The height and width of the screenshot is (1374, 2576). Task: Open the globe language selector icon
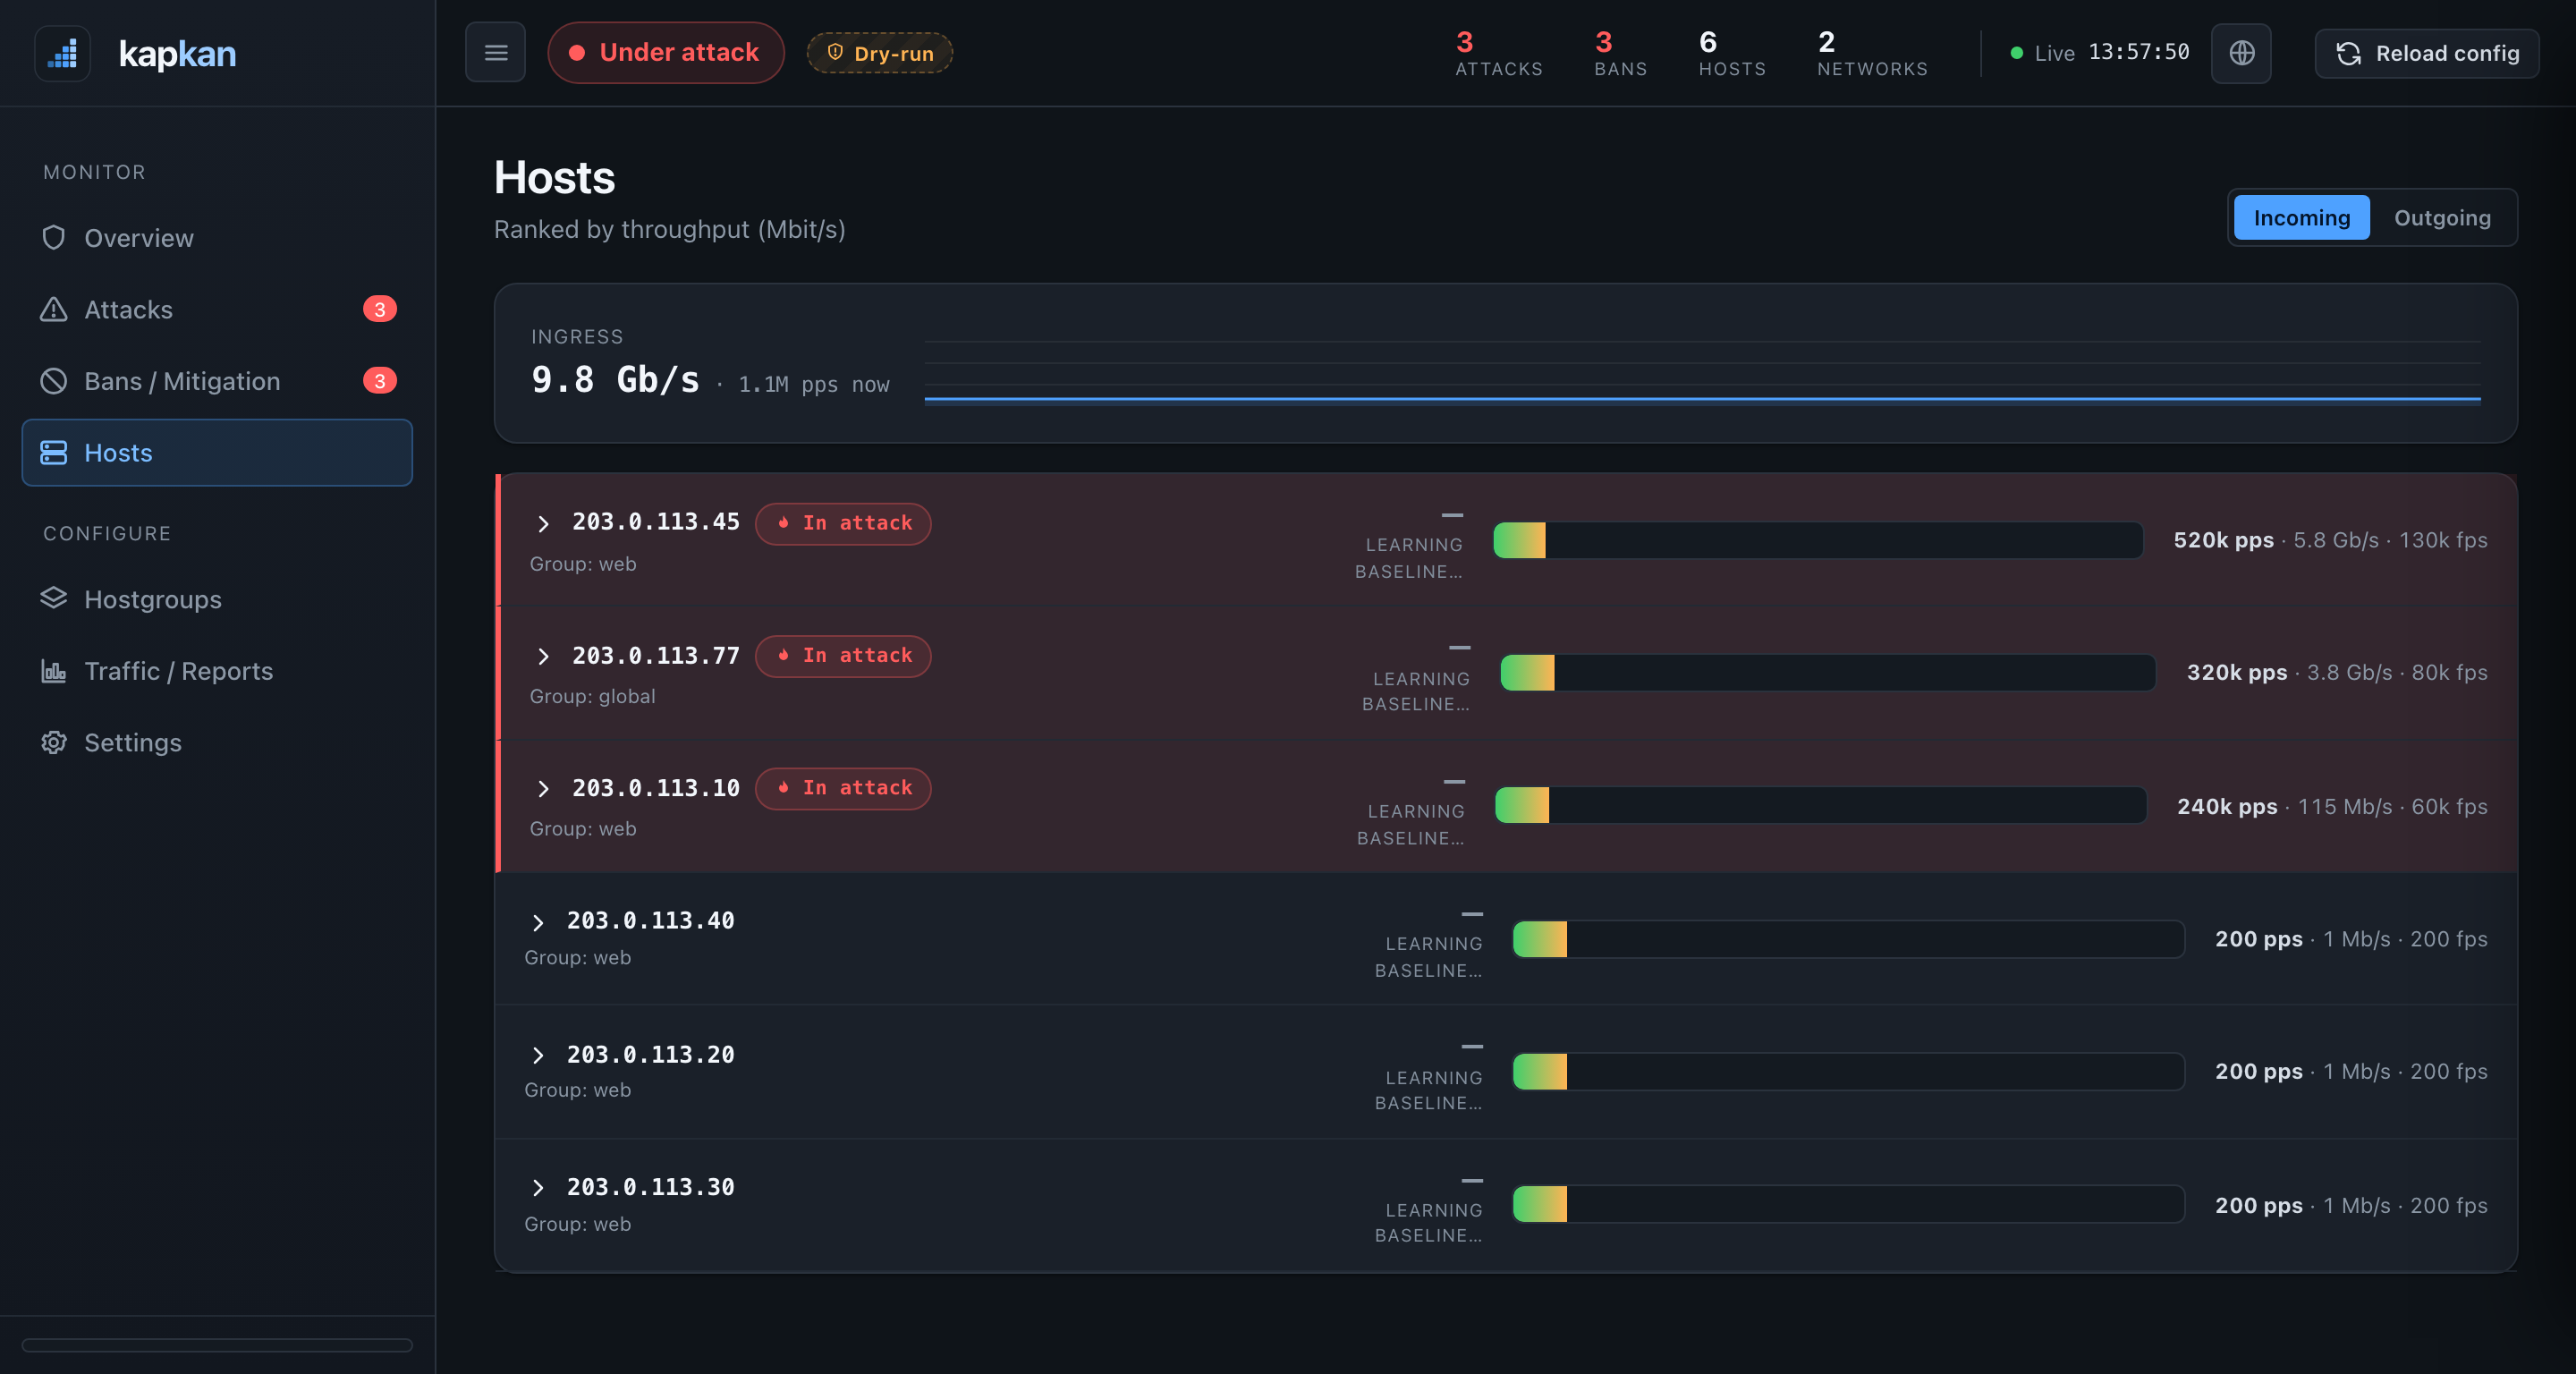(2241, 53)
